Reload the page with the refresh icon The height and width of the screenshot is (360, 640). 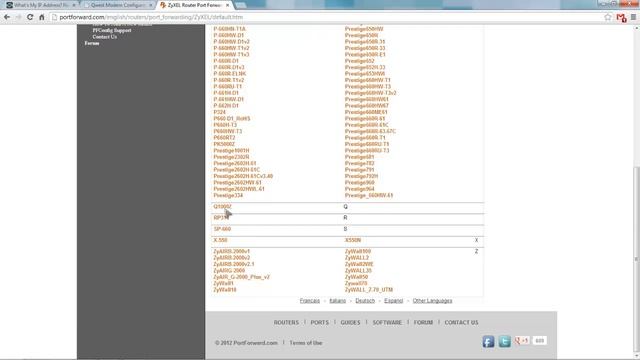point(30,17)
